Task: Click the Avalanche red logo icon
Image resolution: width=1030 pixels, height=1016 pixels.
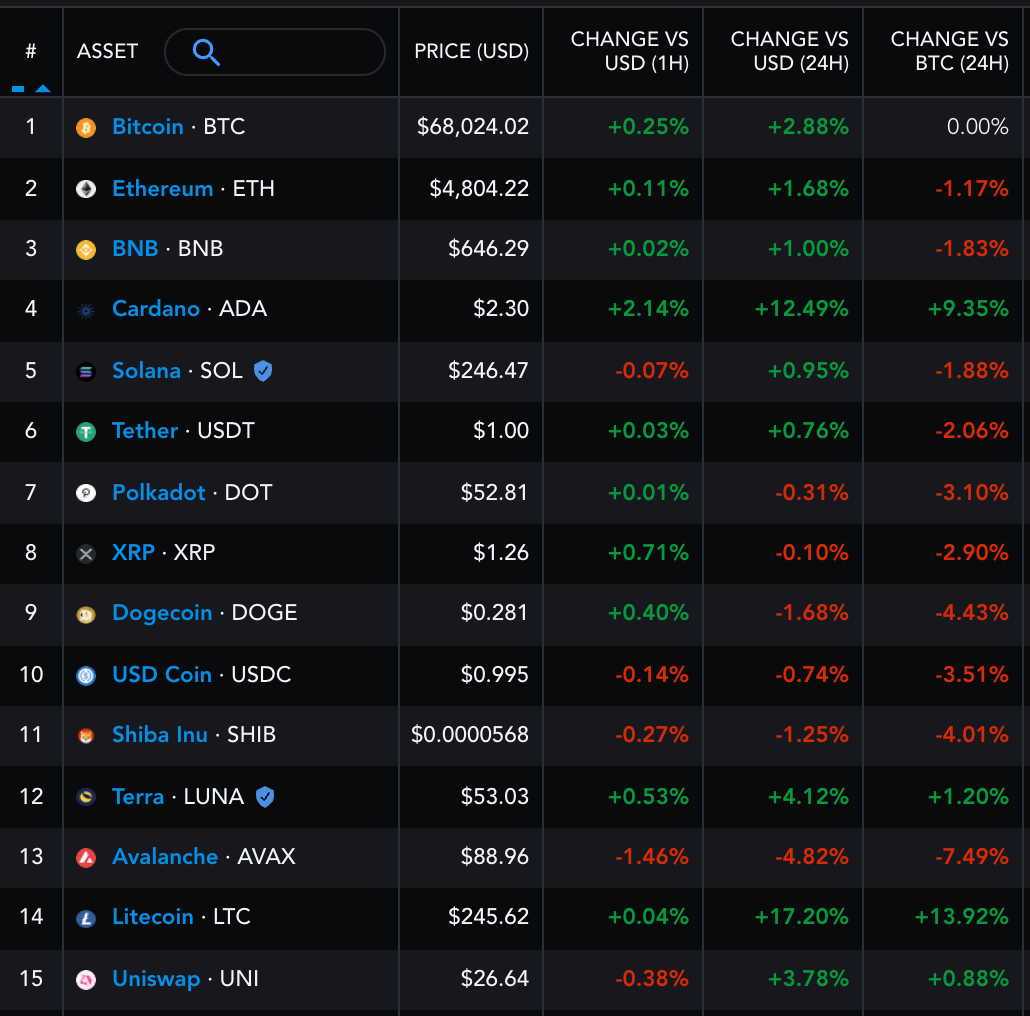Action: [x=86, y=858]
